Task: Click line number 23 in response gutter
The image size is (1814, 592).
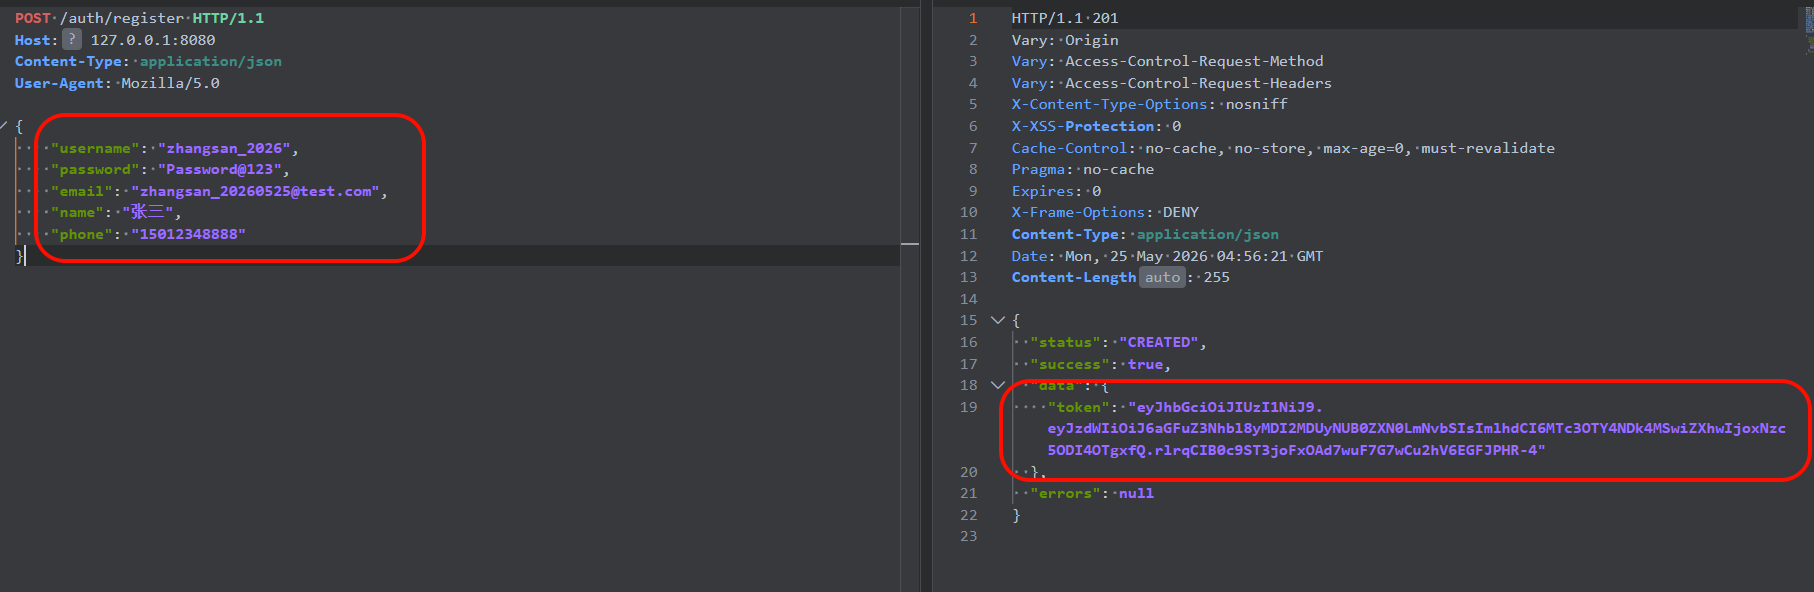Action: 968,536
